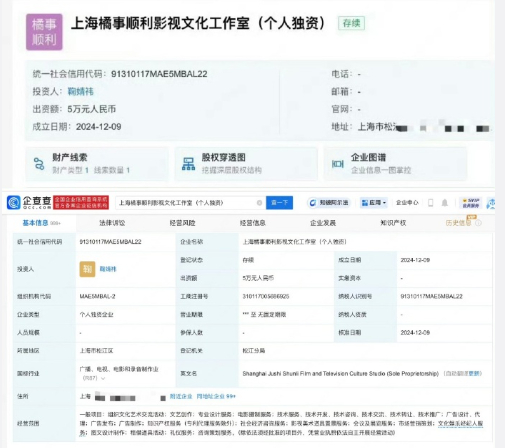Open the 财产线索 card

click(x=97, y=164)
